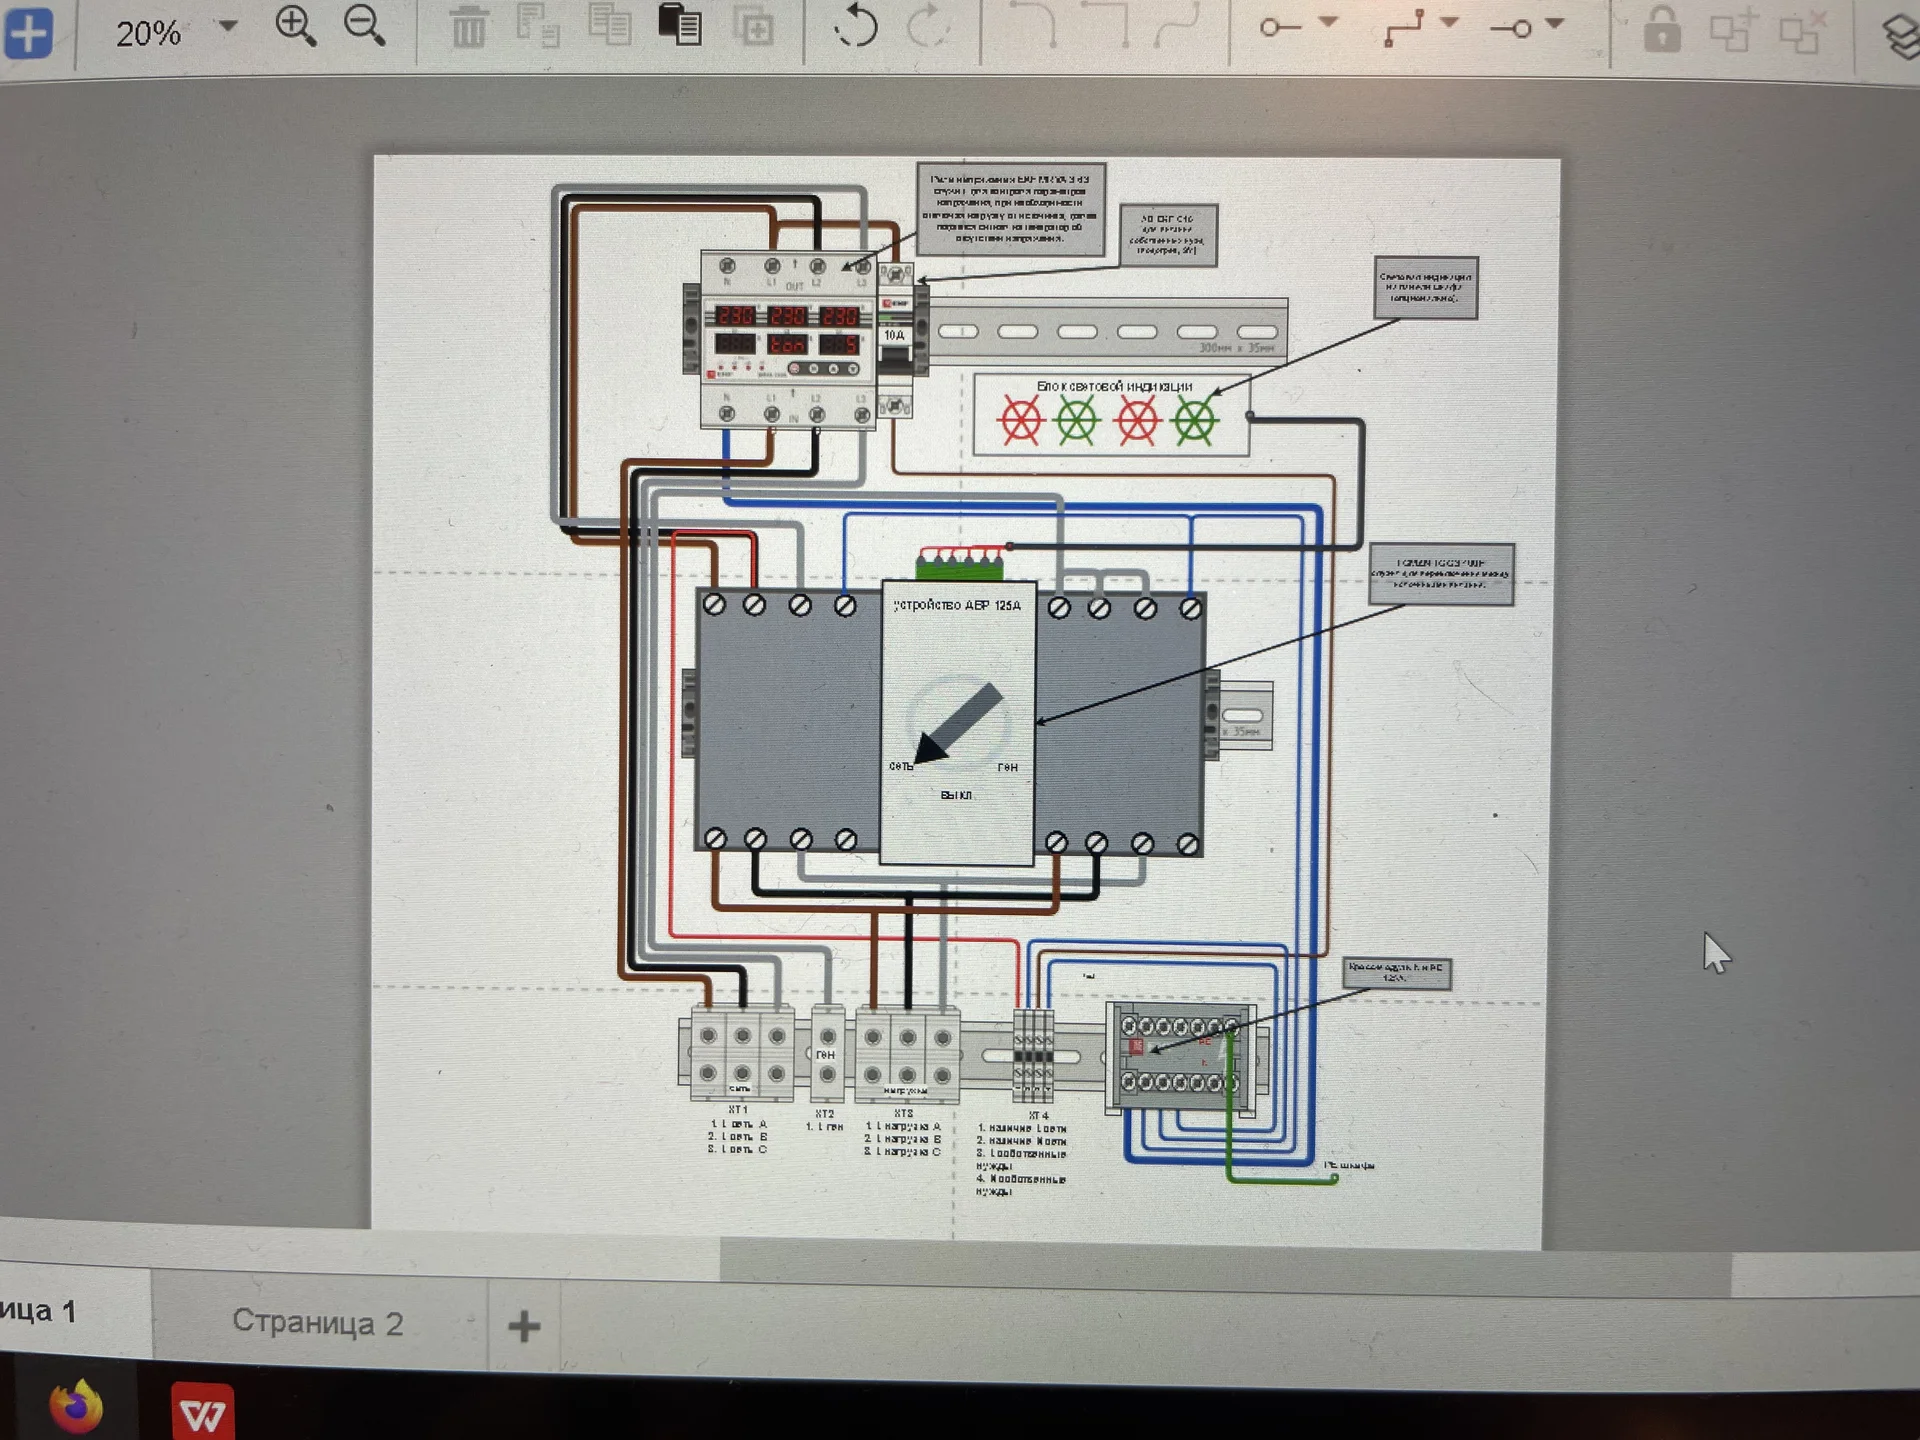
Task: Add a new page with plus button
Action: (524, 1327)
